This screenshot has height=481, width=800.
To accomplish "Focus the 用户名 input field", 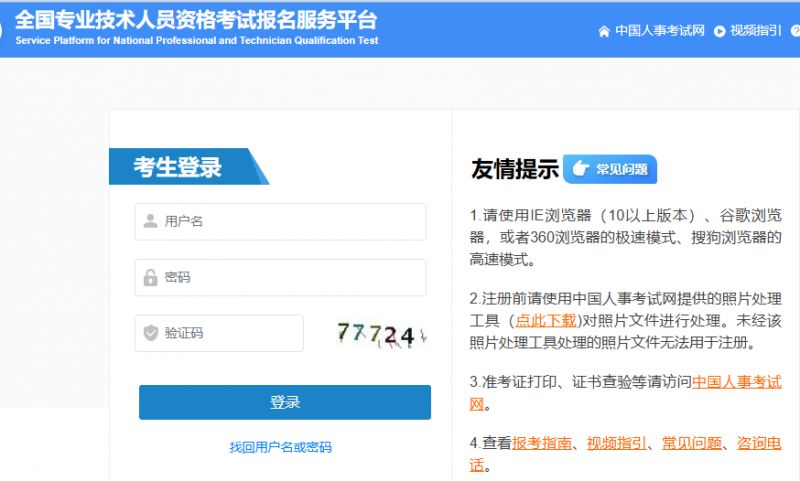I will click(x=280, y=221).
